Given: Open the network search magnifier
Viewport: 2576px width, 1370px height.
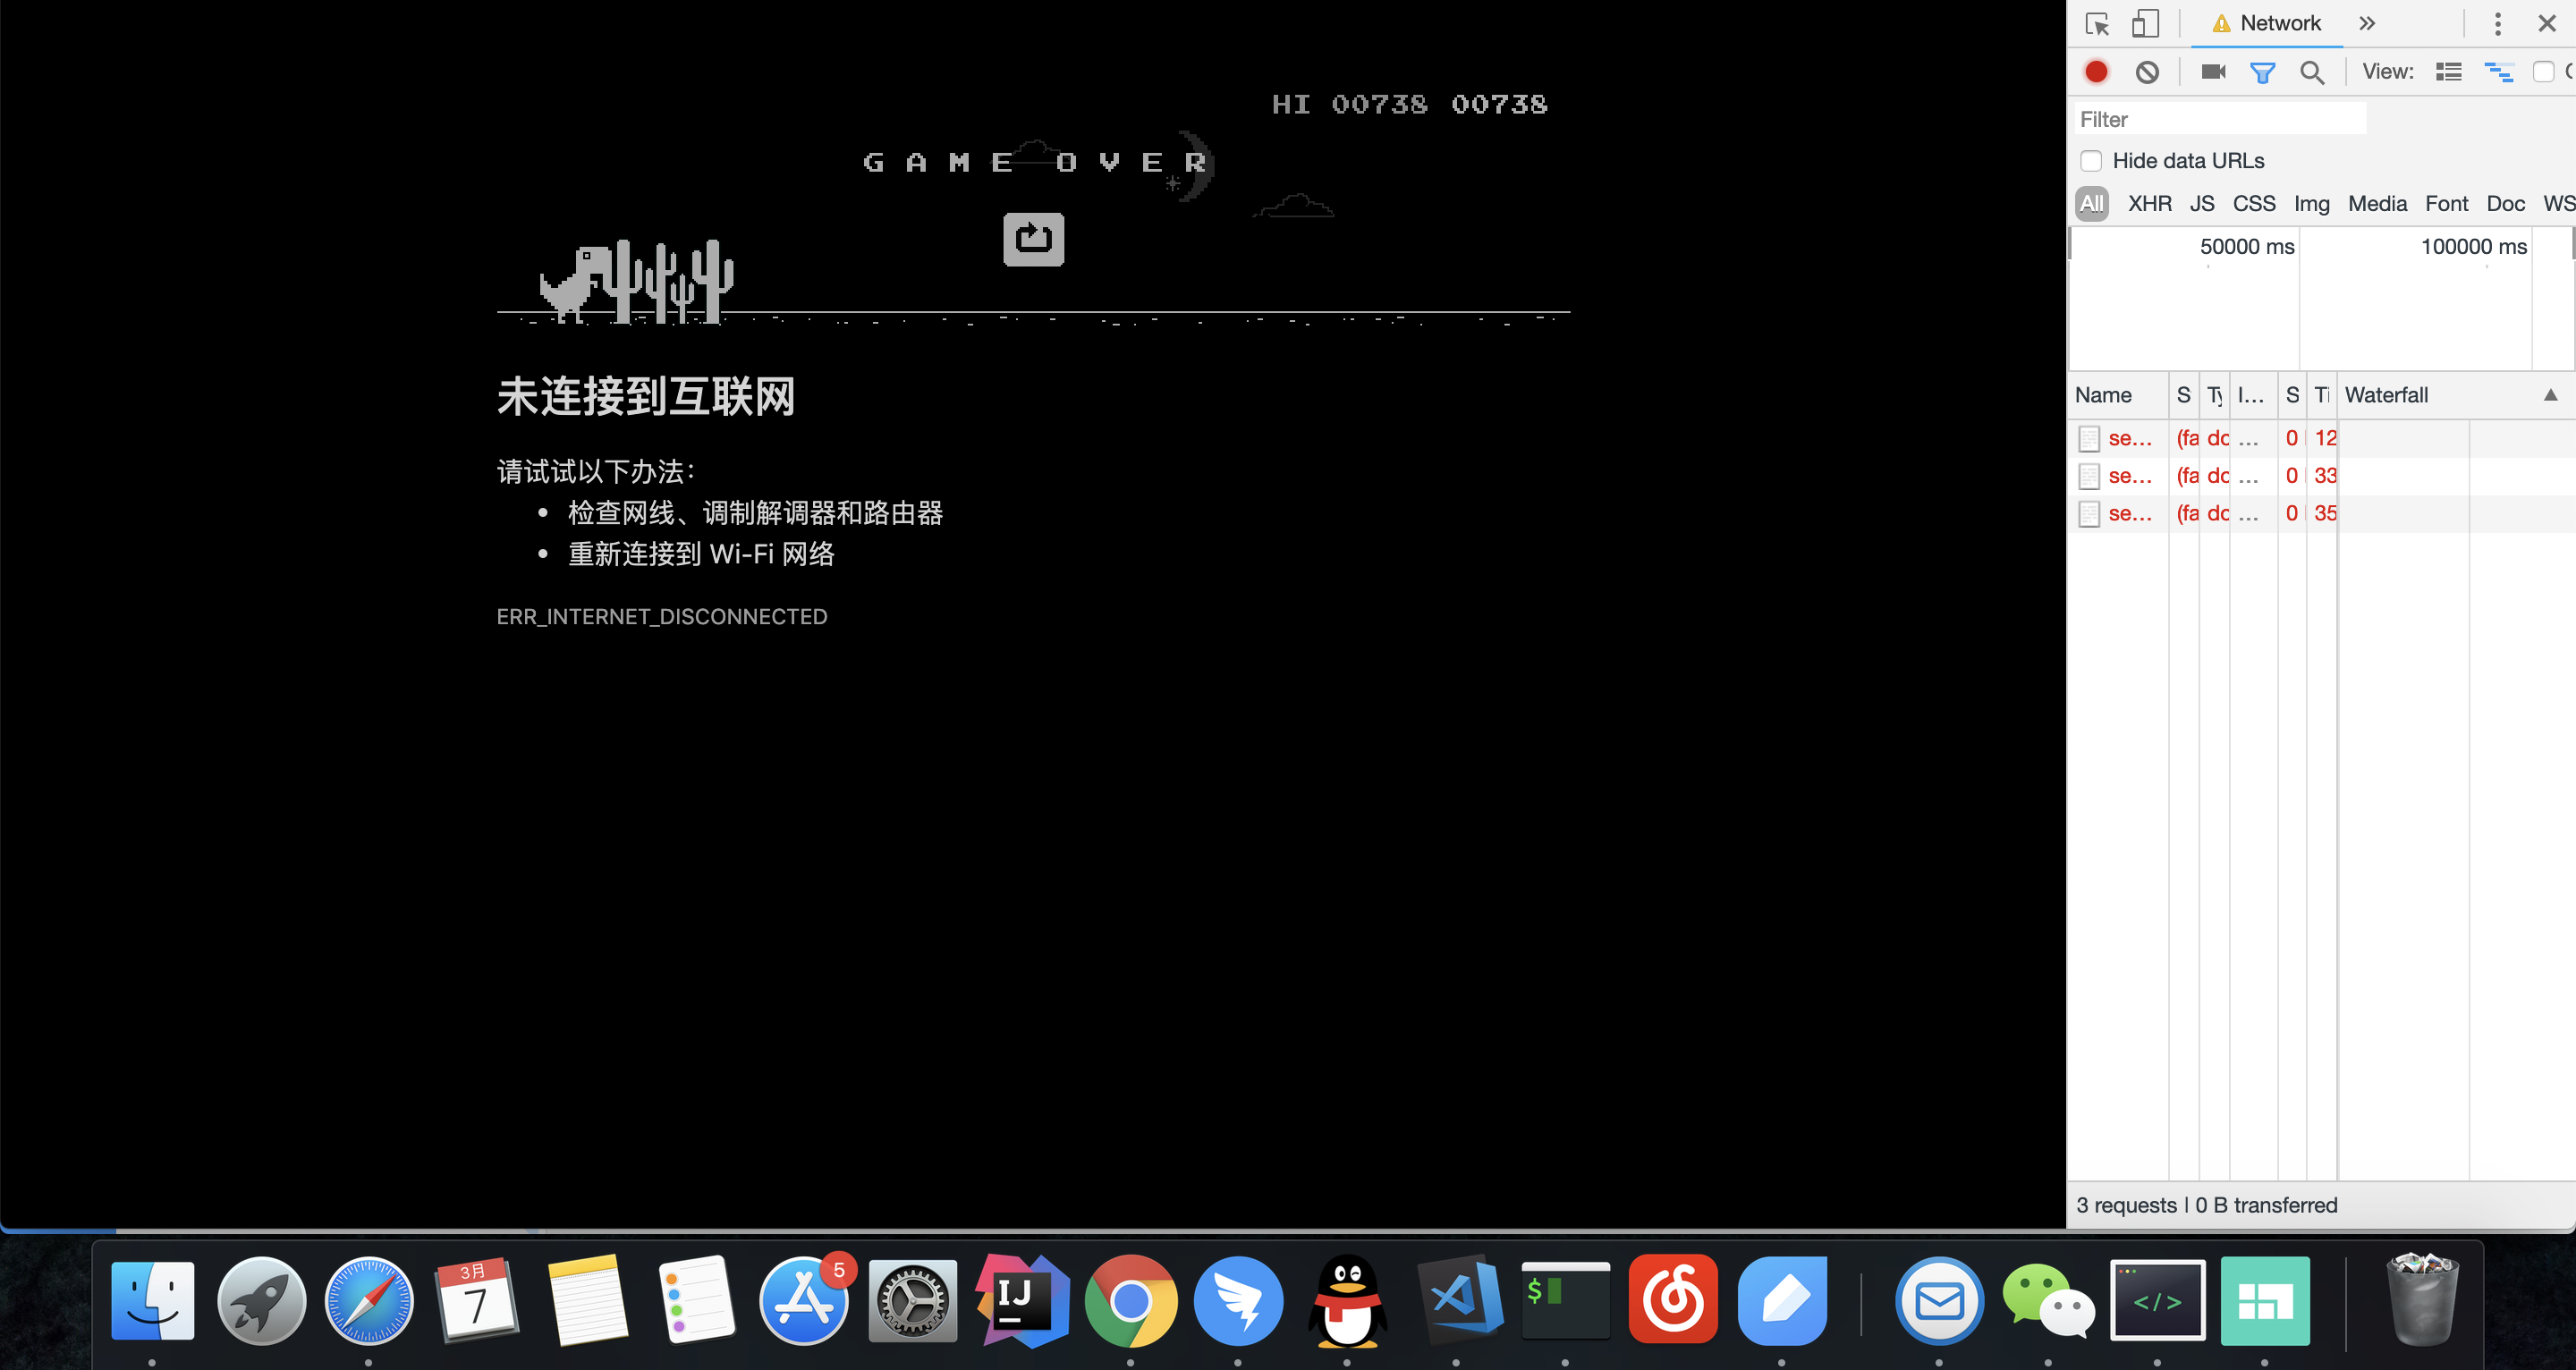Looking at the screenshot, I should pyautogui.click(x=2311, y=72).
